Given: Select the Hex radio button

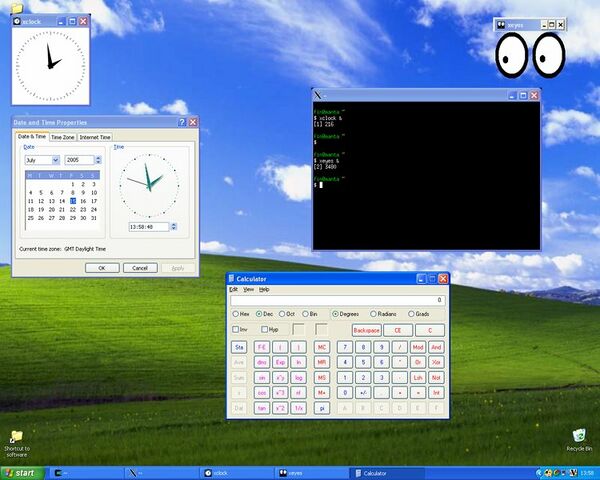Looking at the screenshot, I should (x=235, y=313).
